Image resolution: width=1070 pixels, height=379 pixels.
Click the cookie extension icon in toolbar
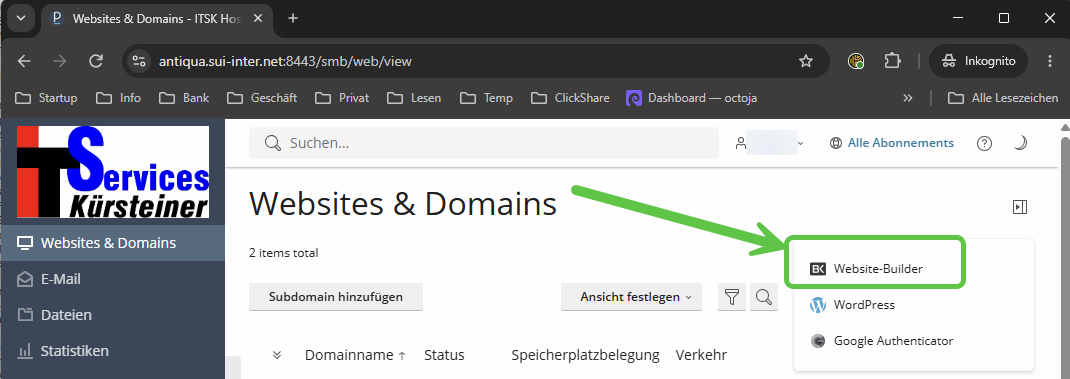pyautogui.click(x=856, y=61)
